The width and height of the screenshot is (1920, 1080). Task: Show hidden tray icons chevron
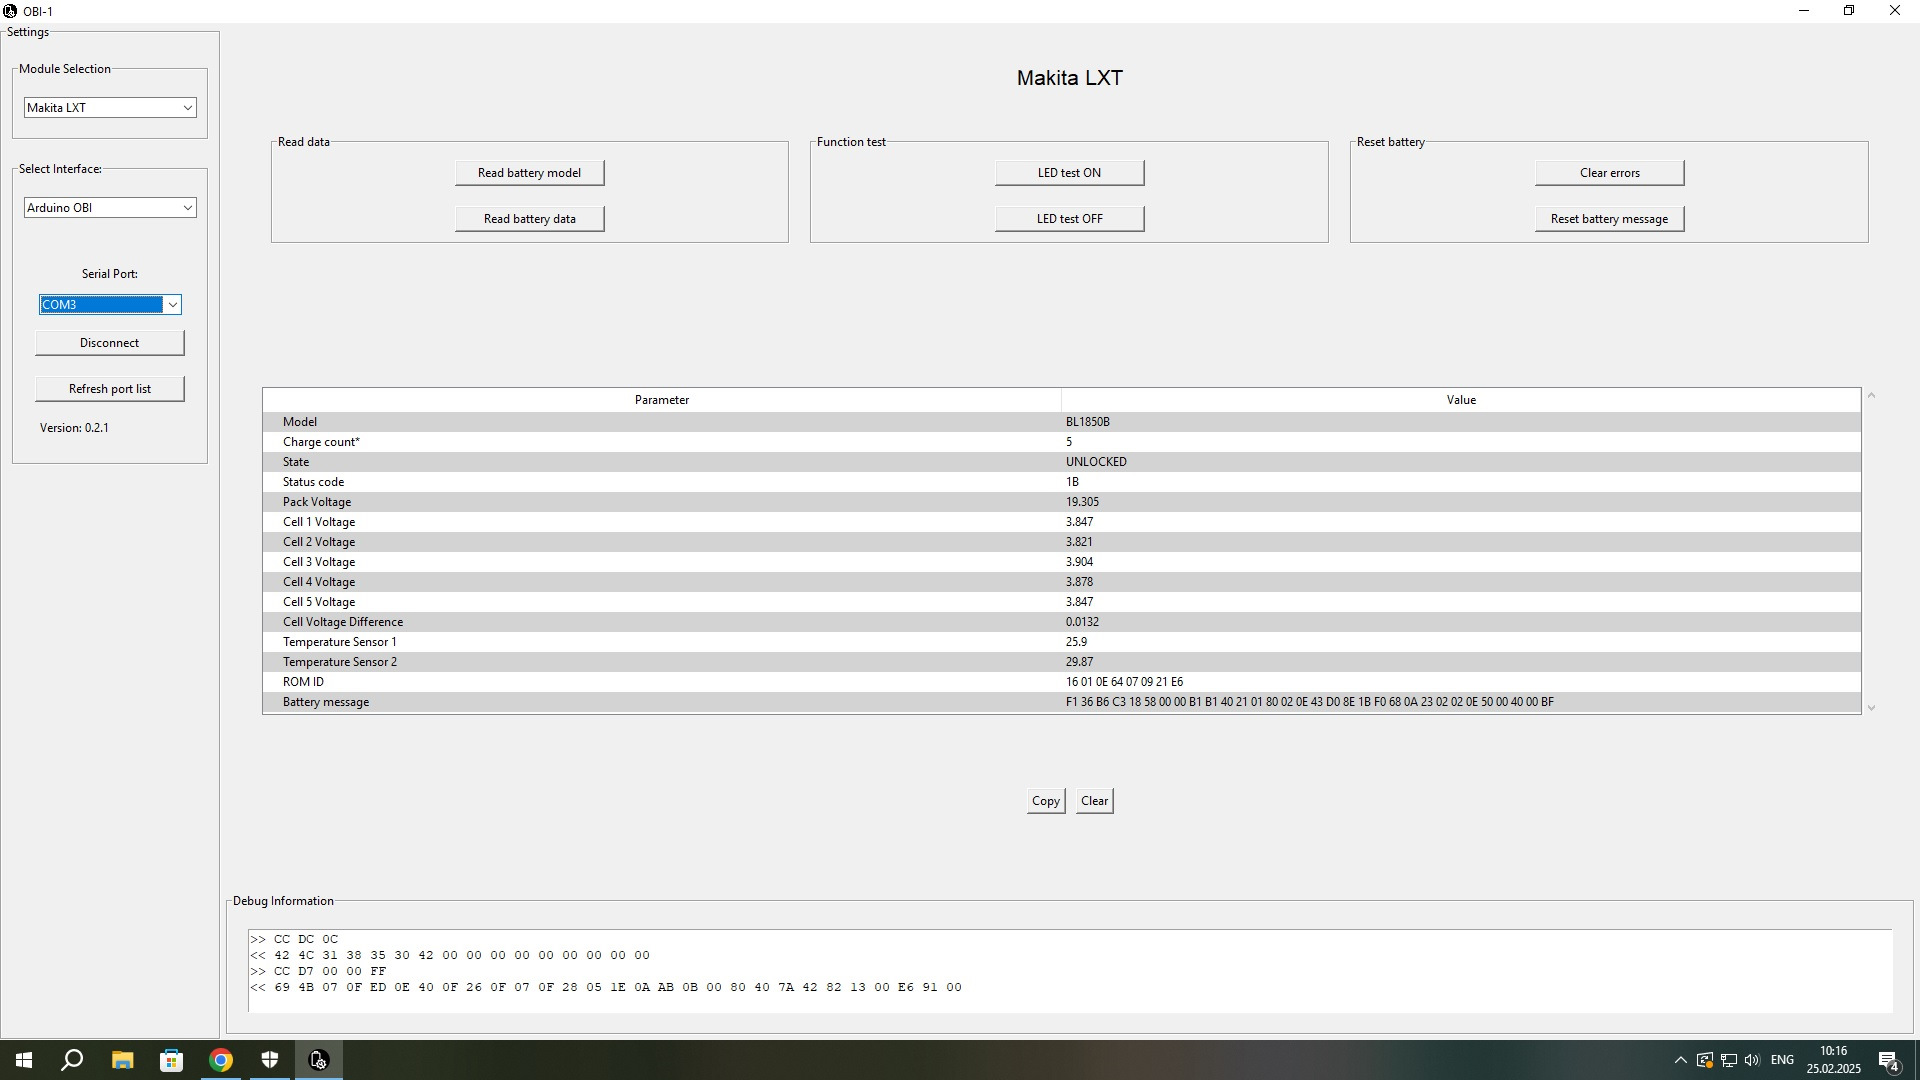[x=1680, y=1060]
